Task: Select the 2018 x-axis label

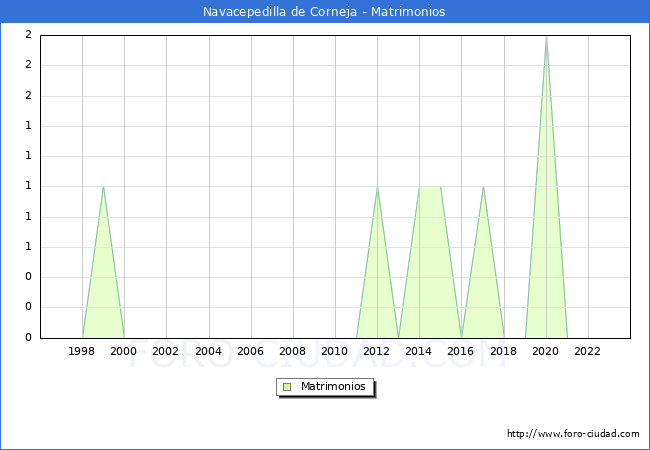Action: coord(504,351)
